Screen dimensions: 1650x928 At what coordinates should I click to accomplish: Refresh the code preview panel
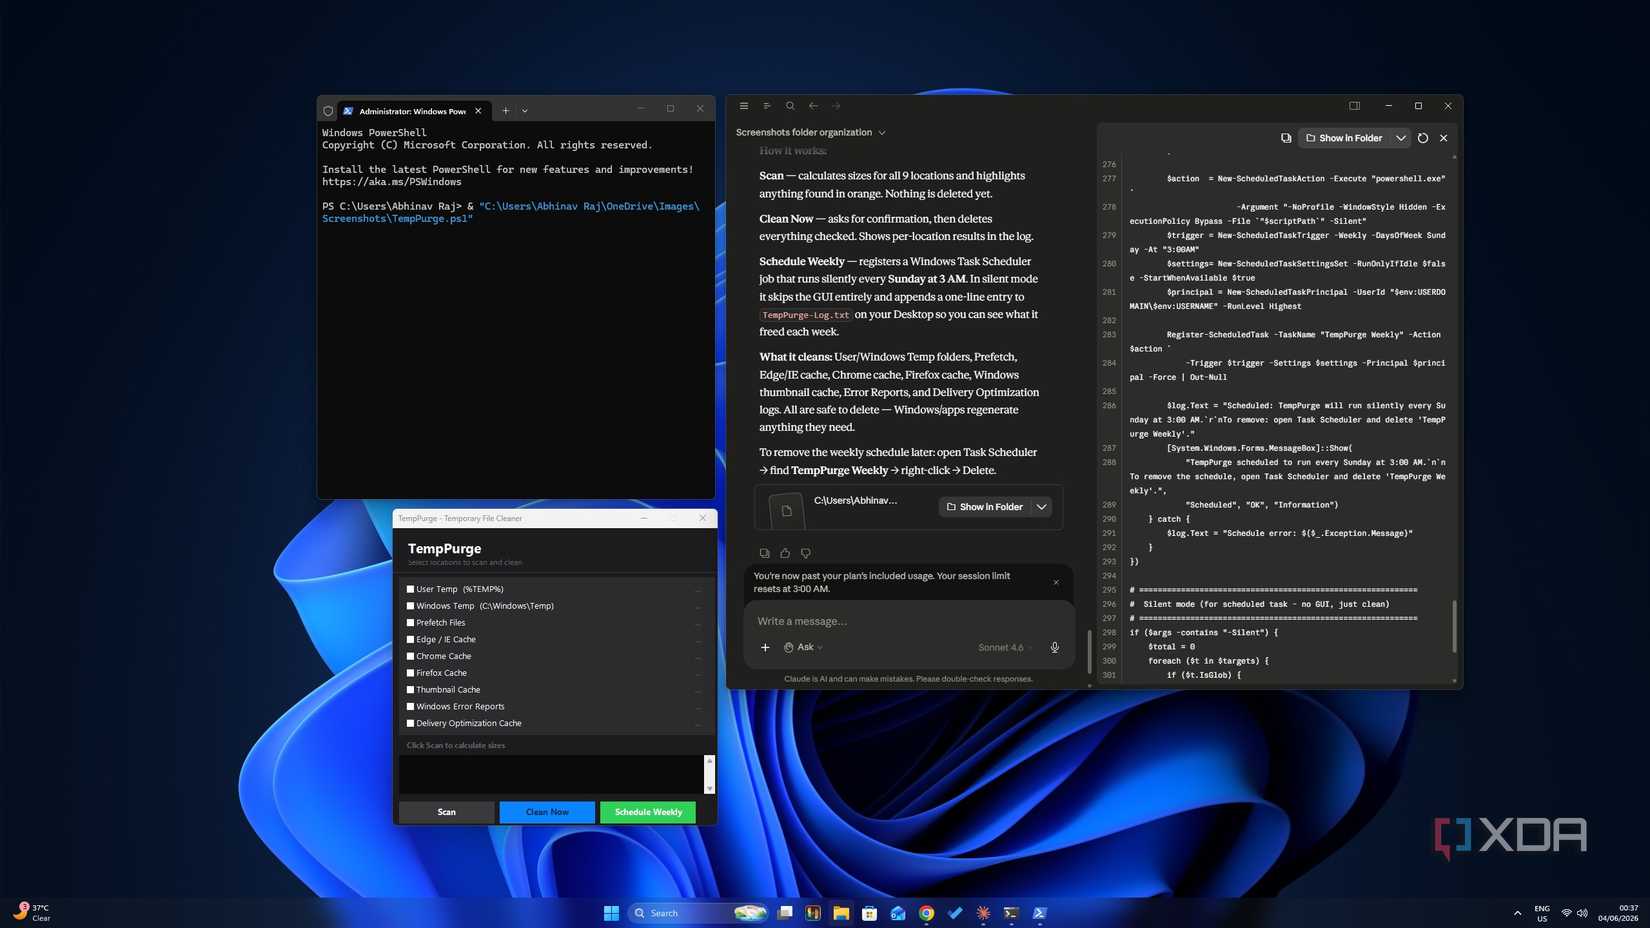pyautogui.click(x=1423, y=138)
